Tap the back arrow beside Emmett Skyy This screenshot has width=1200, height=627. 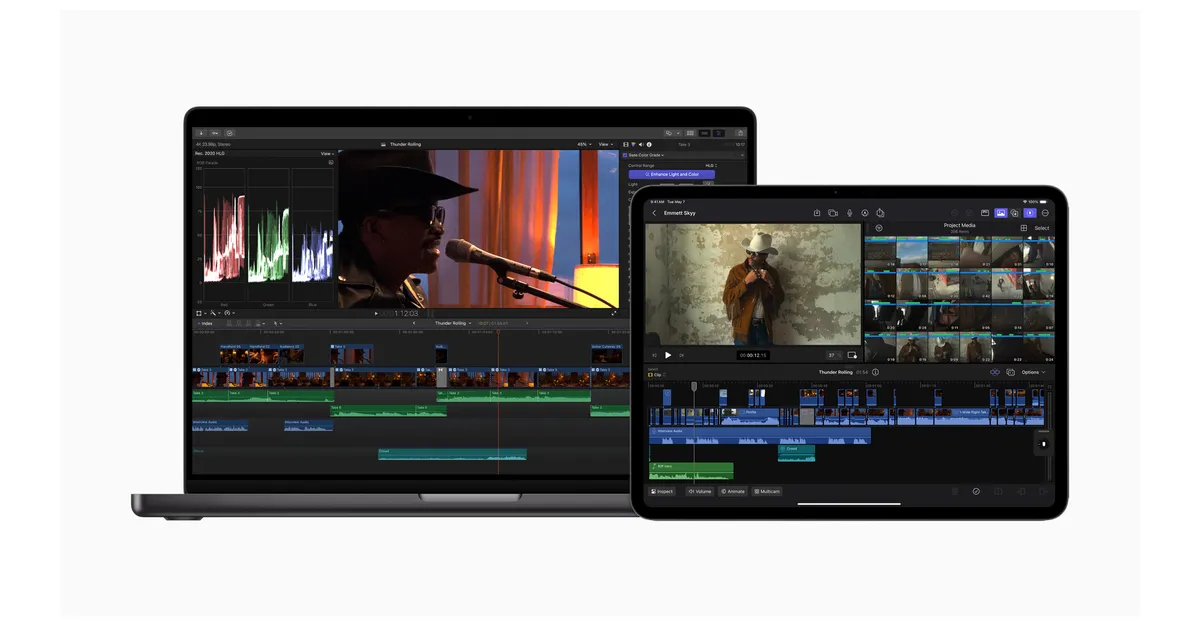click(x=655, y=213)
